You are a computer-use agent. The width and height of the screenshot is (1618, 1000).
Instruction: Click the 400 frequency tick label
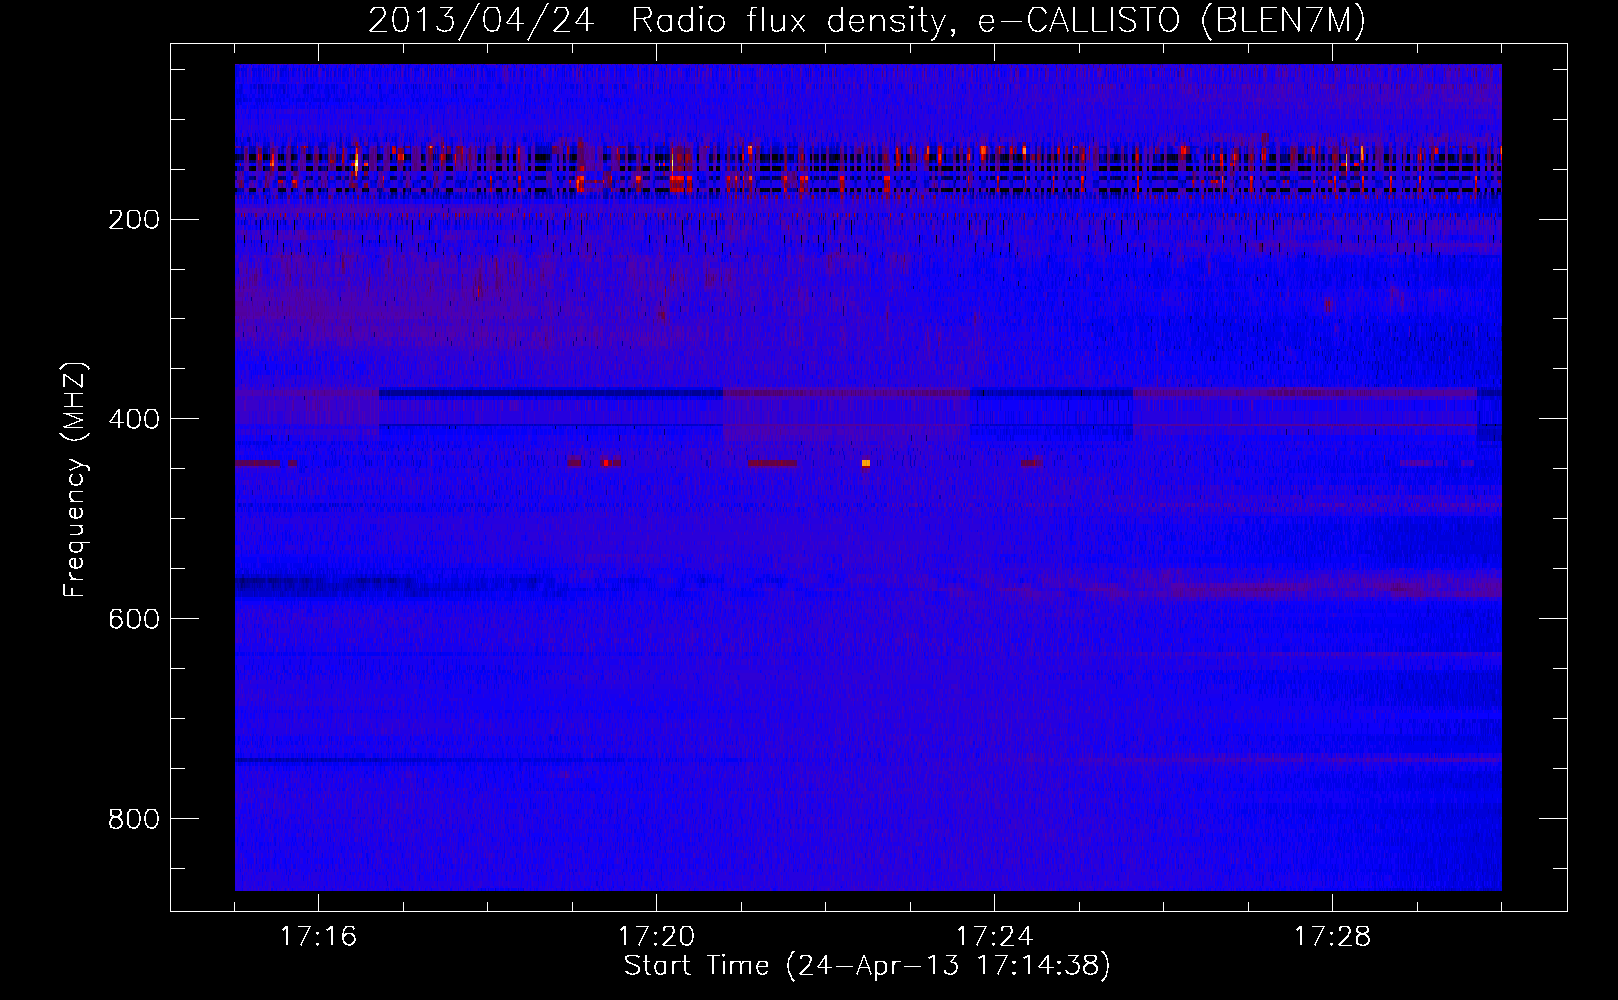(133, 419)
